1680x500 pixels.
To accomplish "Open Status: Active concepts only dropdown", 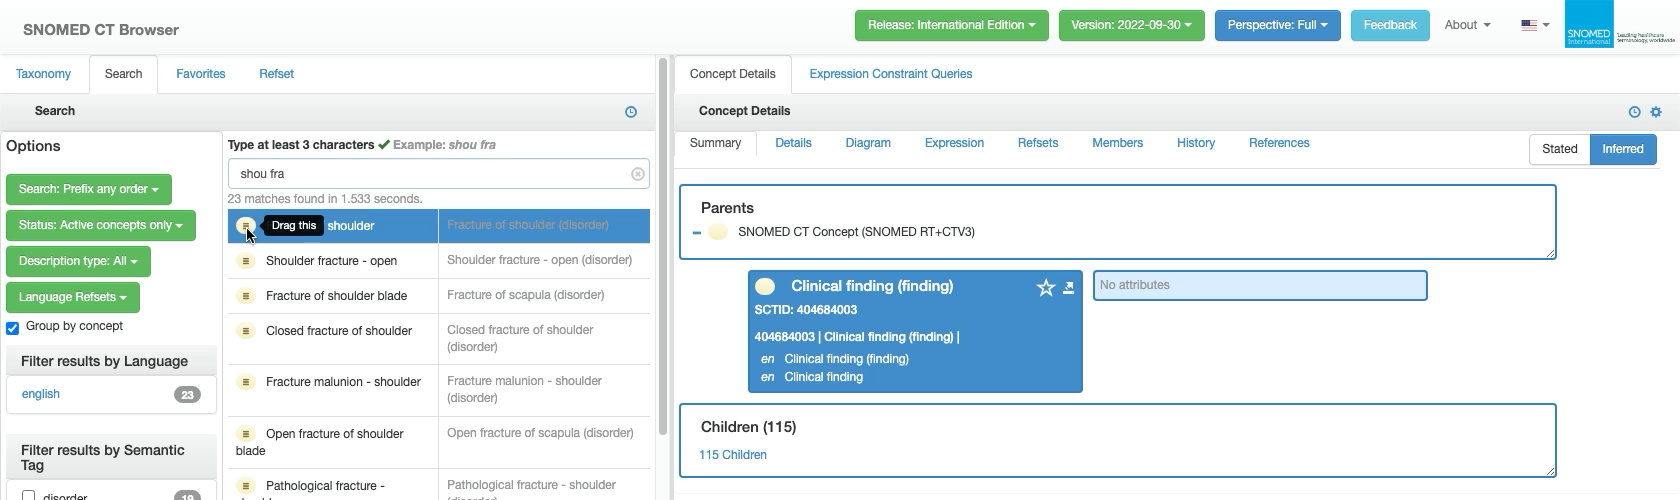I will point(100,225).
